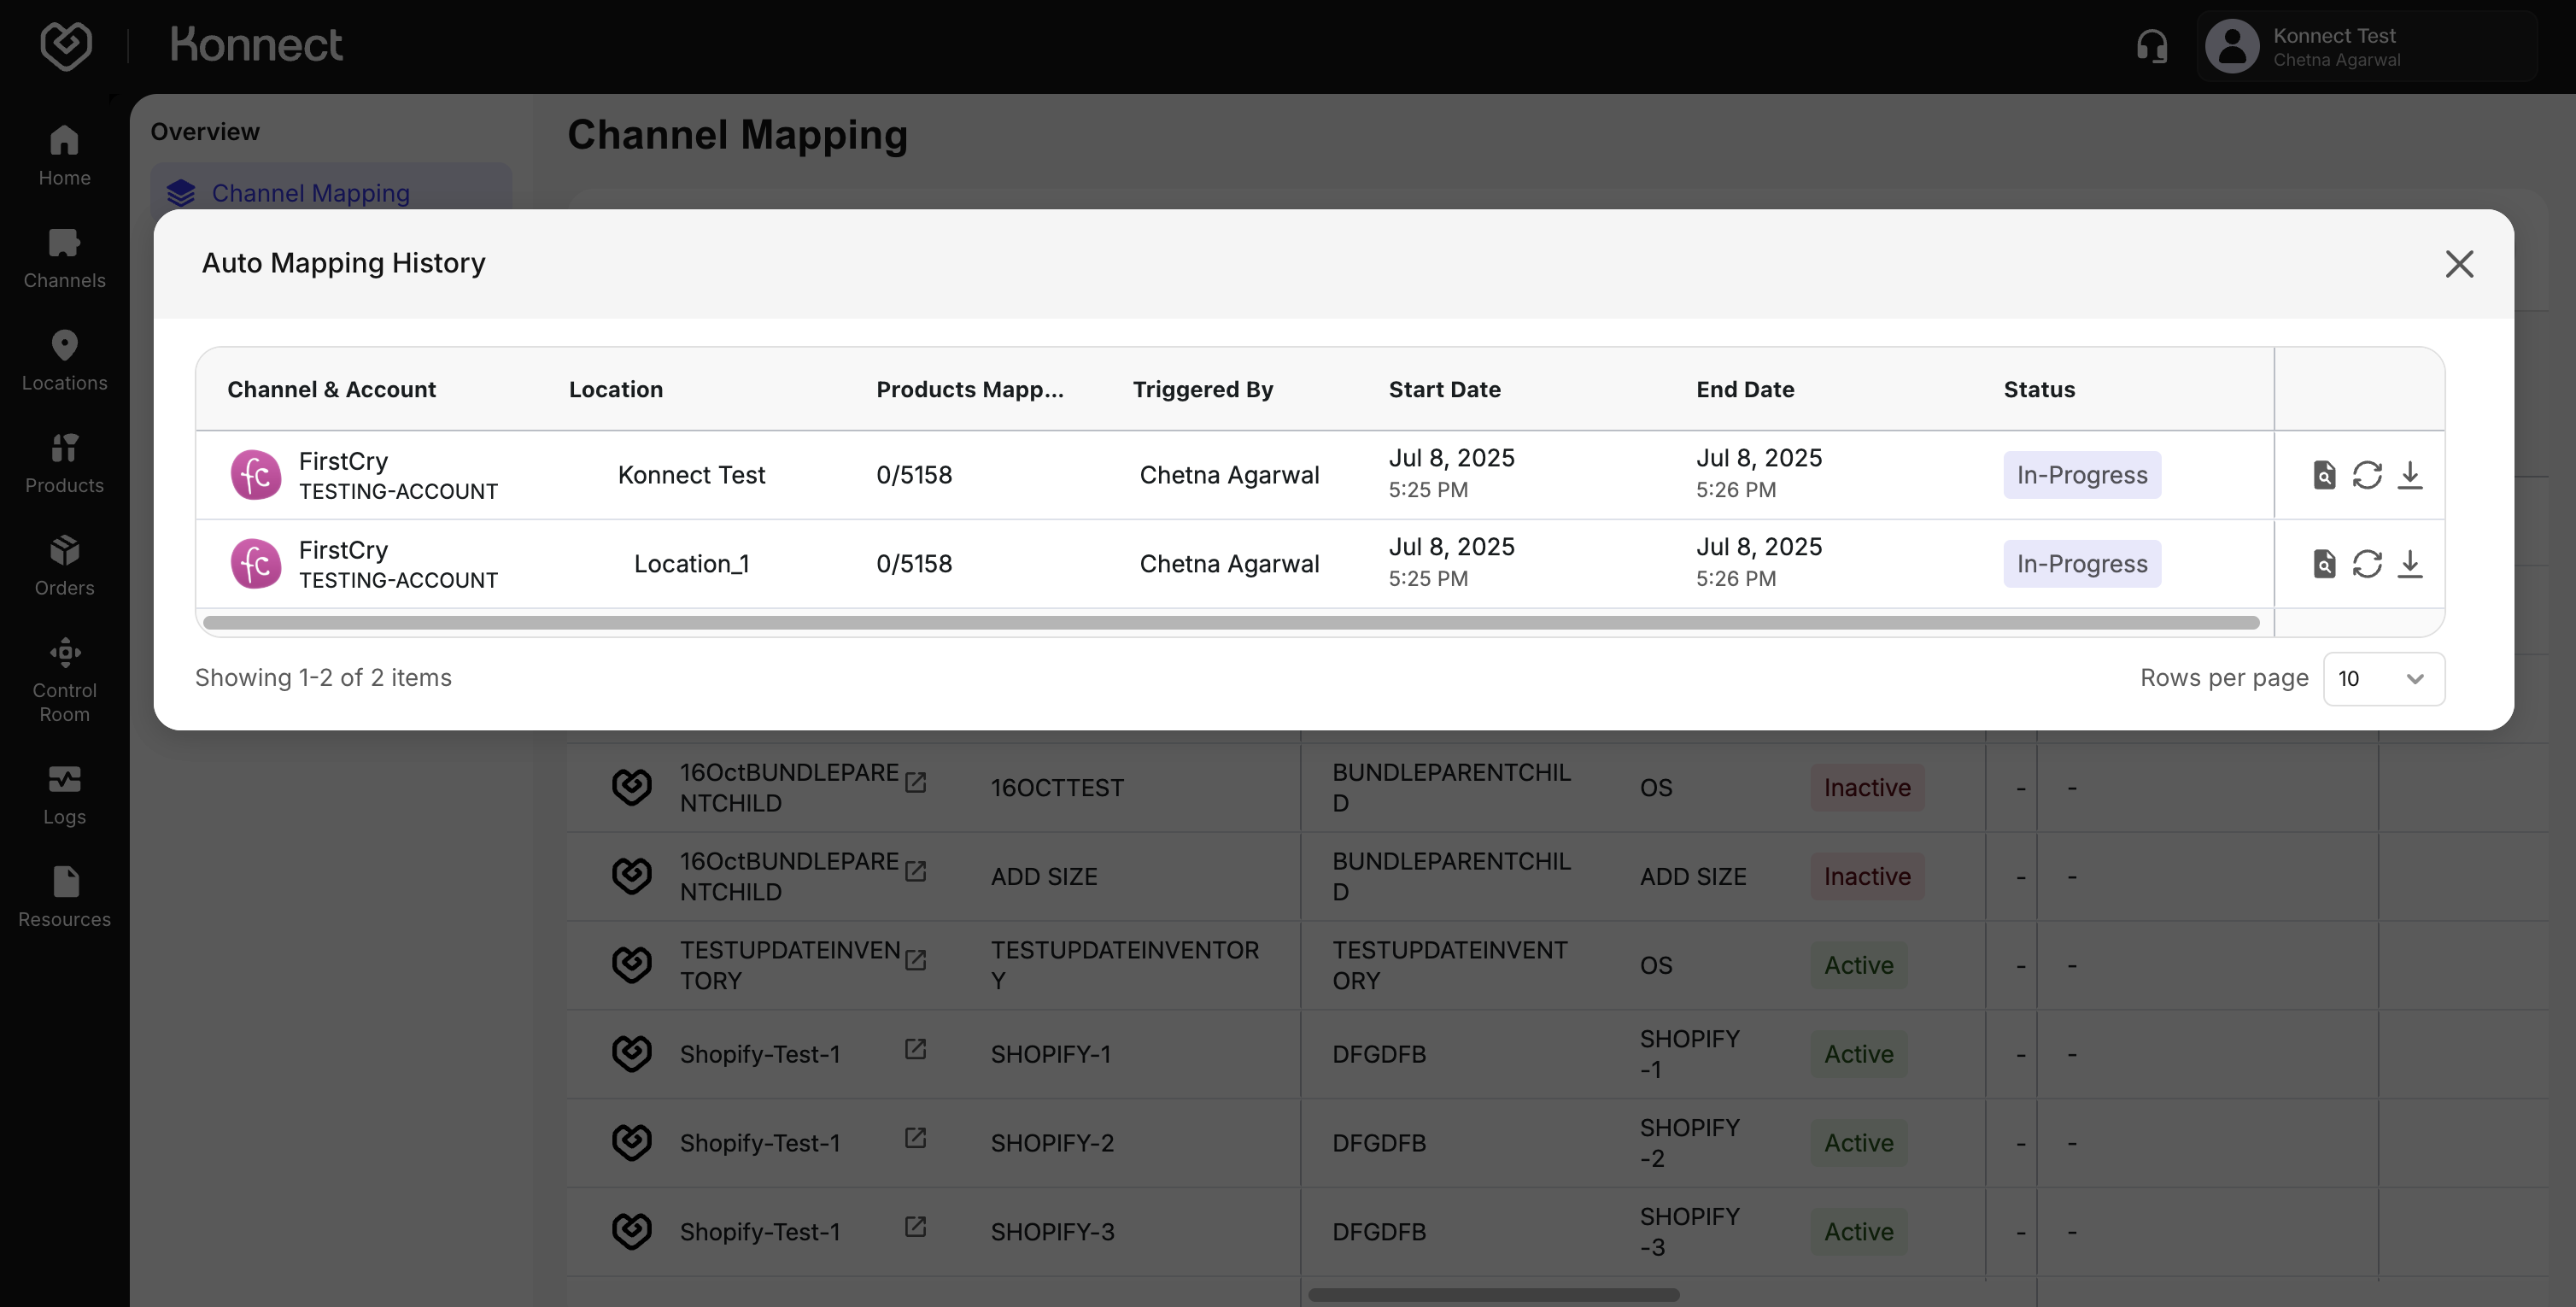Open Control Room in sidebar

(x=64, y=681)
